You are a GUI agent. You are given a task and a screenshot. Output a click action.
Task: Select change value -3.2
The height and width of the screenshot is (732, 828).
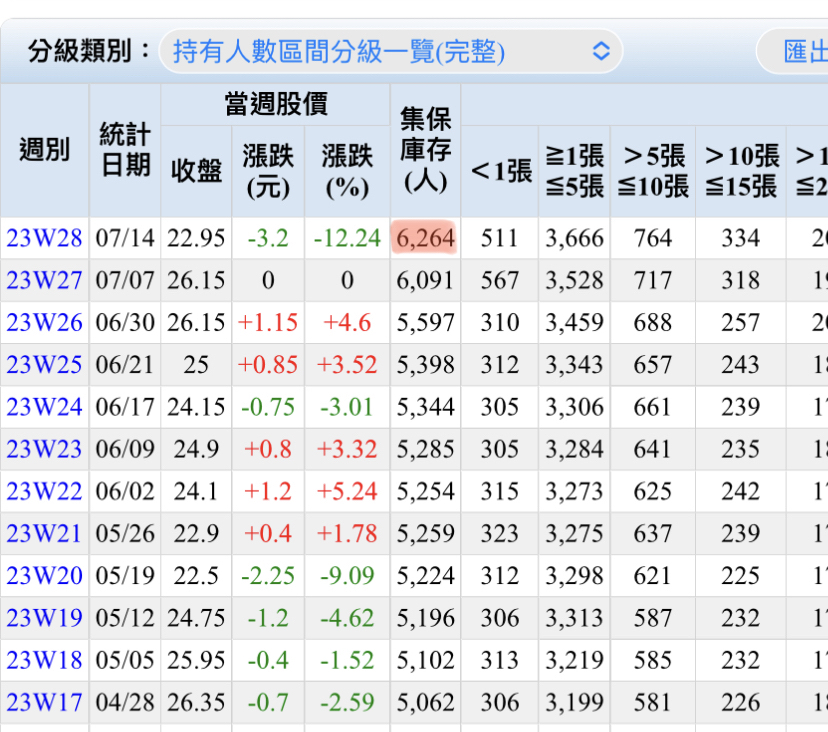pyautogui.click(x=268, y=238)
